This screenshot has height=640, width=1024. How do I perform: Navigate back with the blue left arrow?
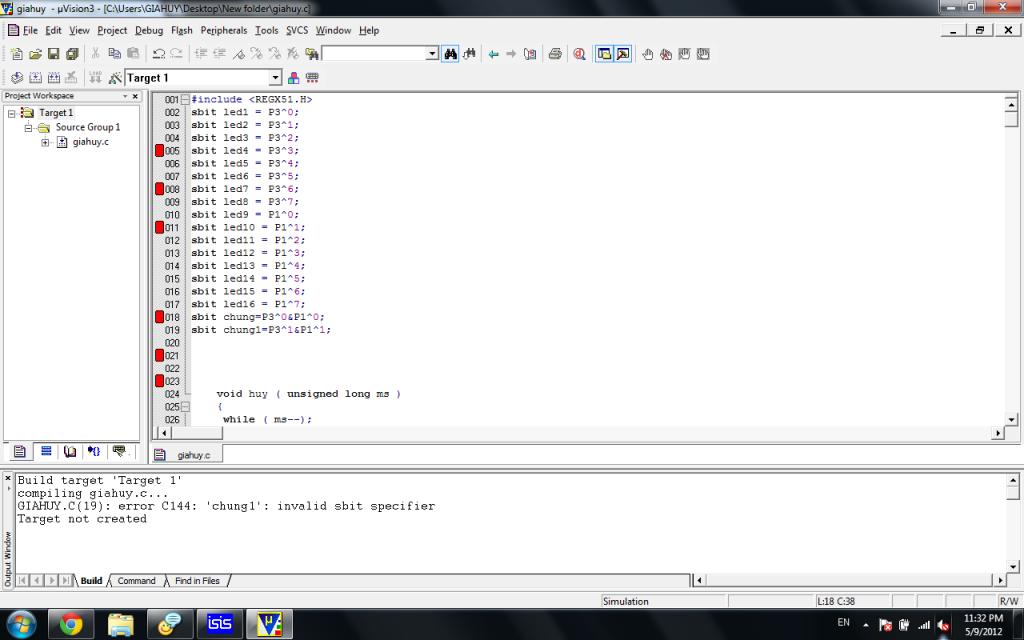[x=494, y=54]
